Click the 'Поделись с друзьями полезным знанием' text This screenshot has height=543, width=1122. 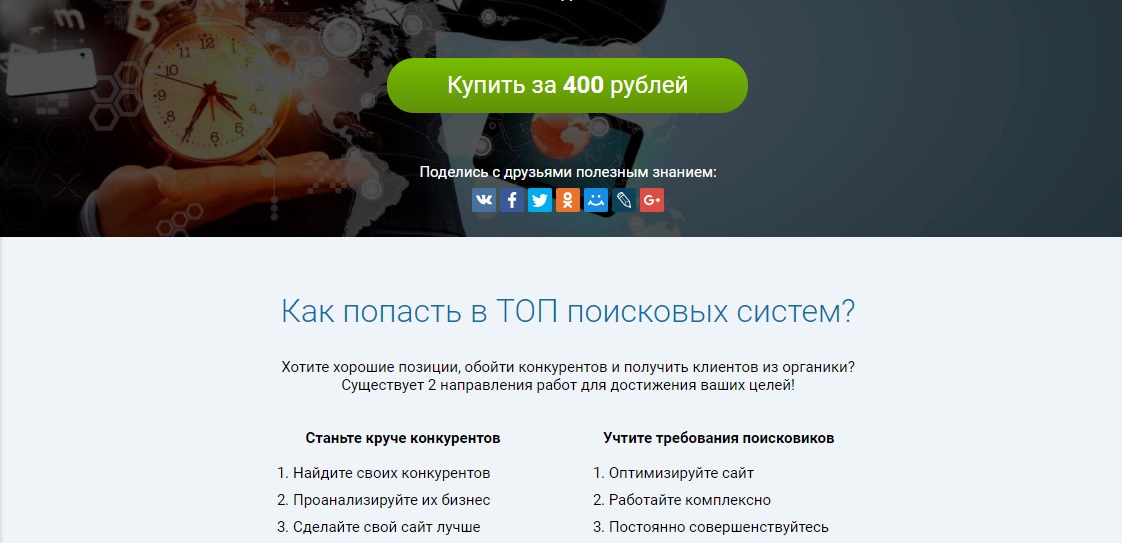[567, 172]
